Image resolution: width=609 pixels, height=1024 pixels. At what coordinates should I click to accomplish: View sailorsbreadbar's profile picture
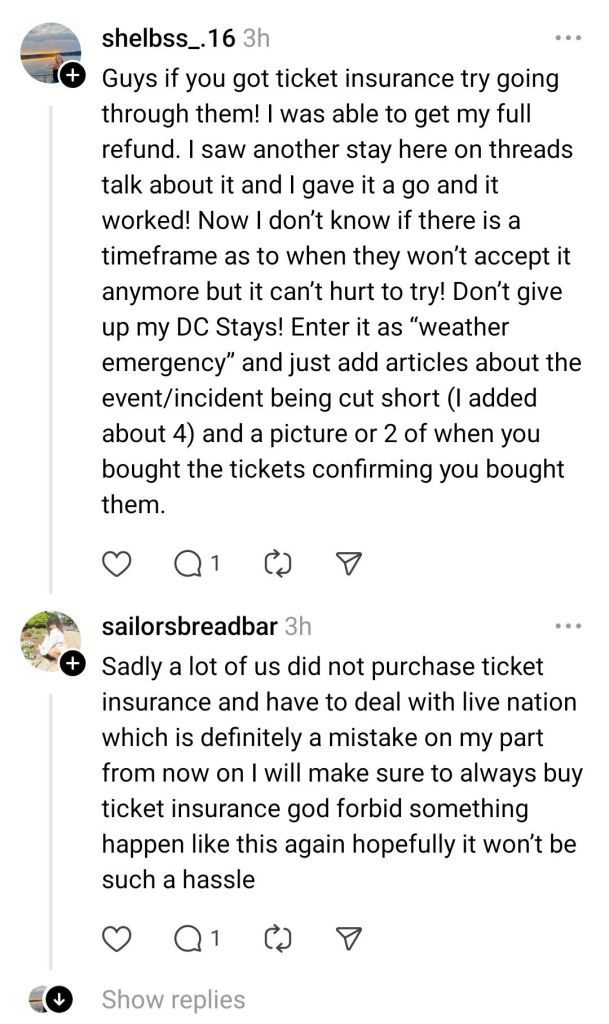[x=50, y=640]
